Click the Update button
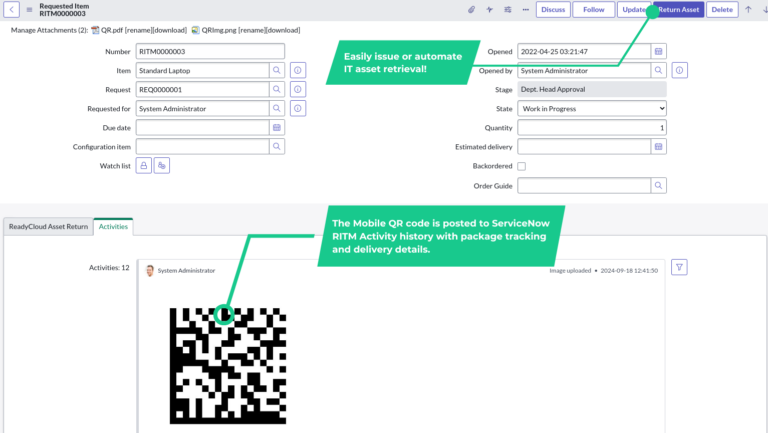The height and width of the screenshot is (433, 768). [x=633, y=9]
